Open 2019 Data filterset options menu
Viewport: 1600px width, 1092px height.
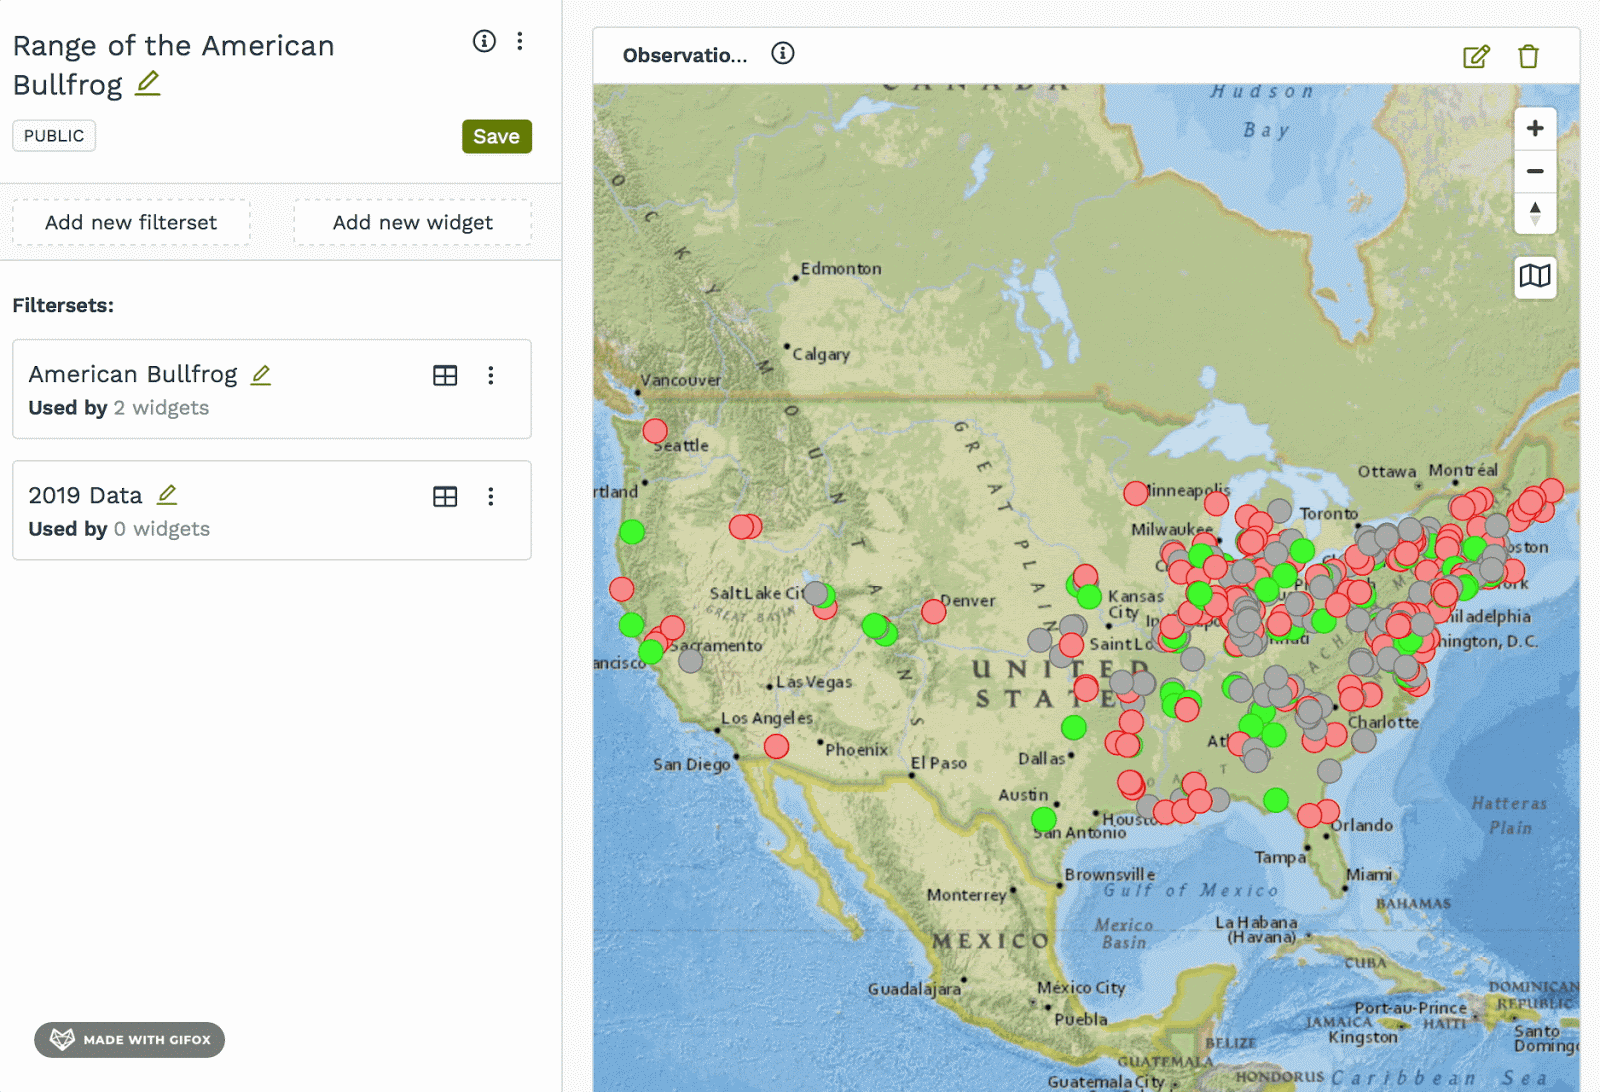(x=491, y=496)
